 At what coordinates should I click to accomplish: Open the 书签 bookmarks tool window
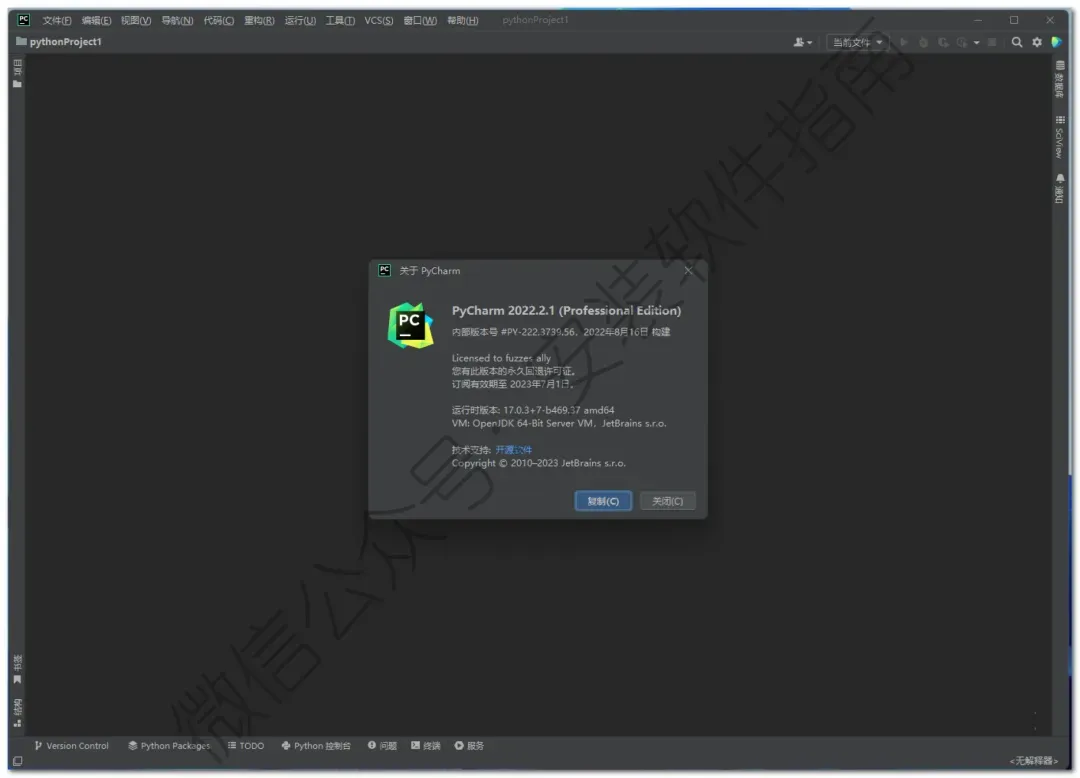click(17, 669)
